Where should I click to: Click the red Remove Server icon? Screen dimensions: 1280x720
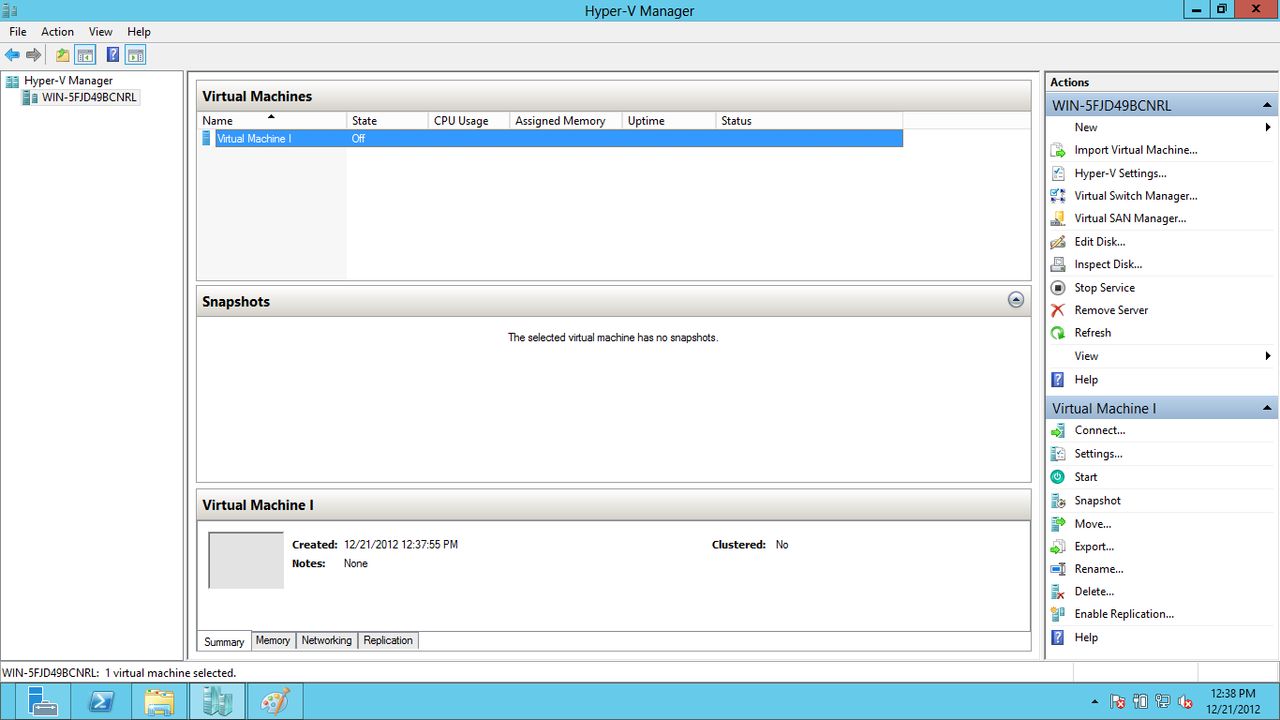click(x=1058, y=310)
